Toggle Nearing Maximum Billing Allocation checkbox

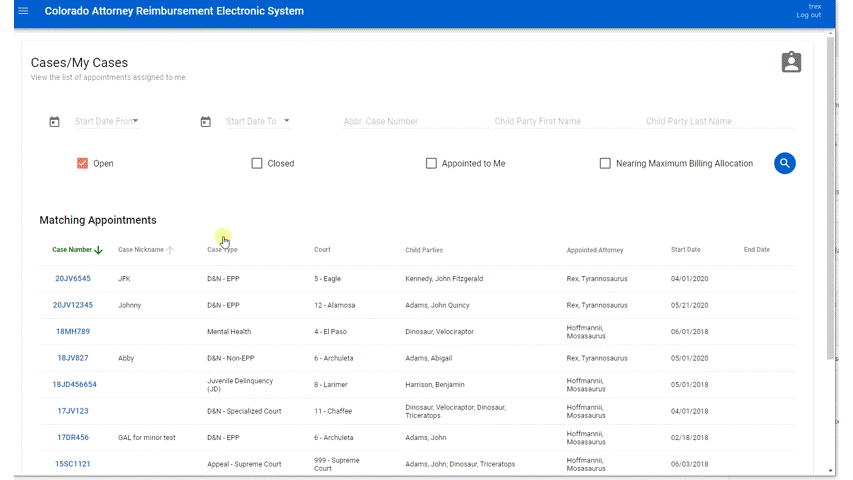point(605,163)
